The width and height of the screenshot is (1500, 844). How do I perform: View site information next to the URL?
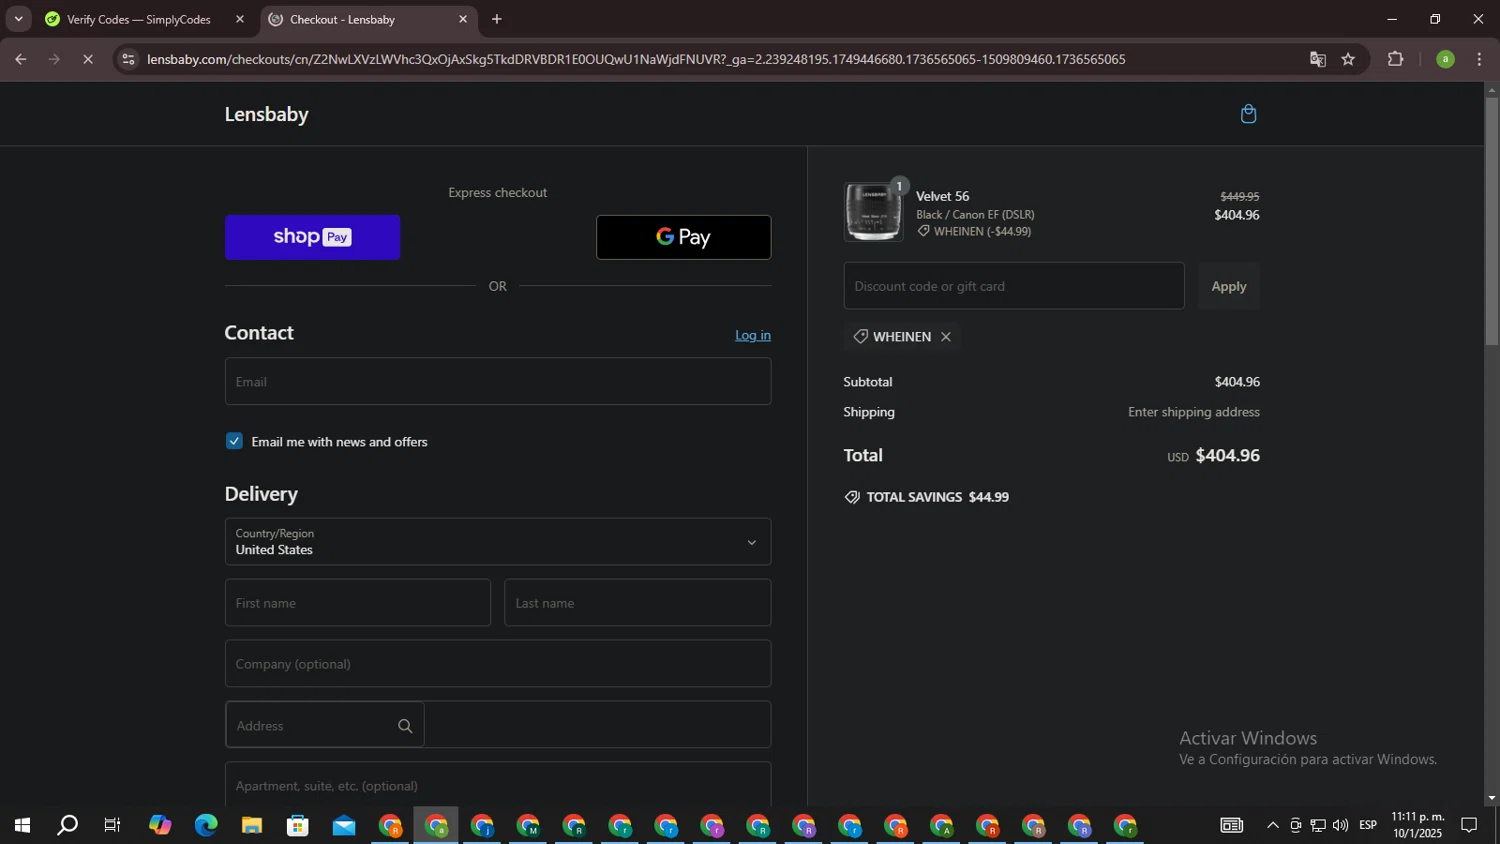click(x=128, y=59)
